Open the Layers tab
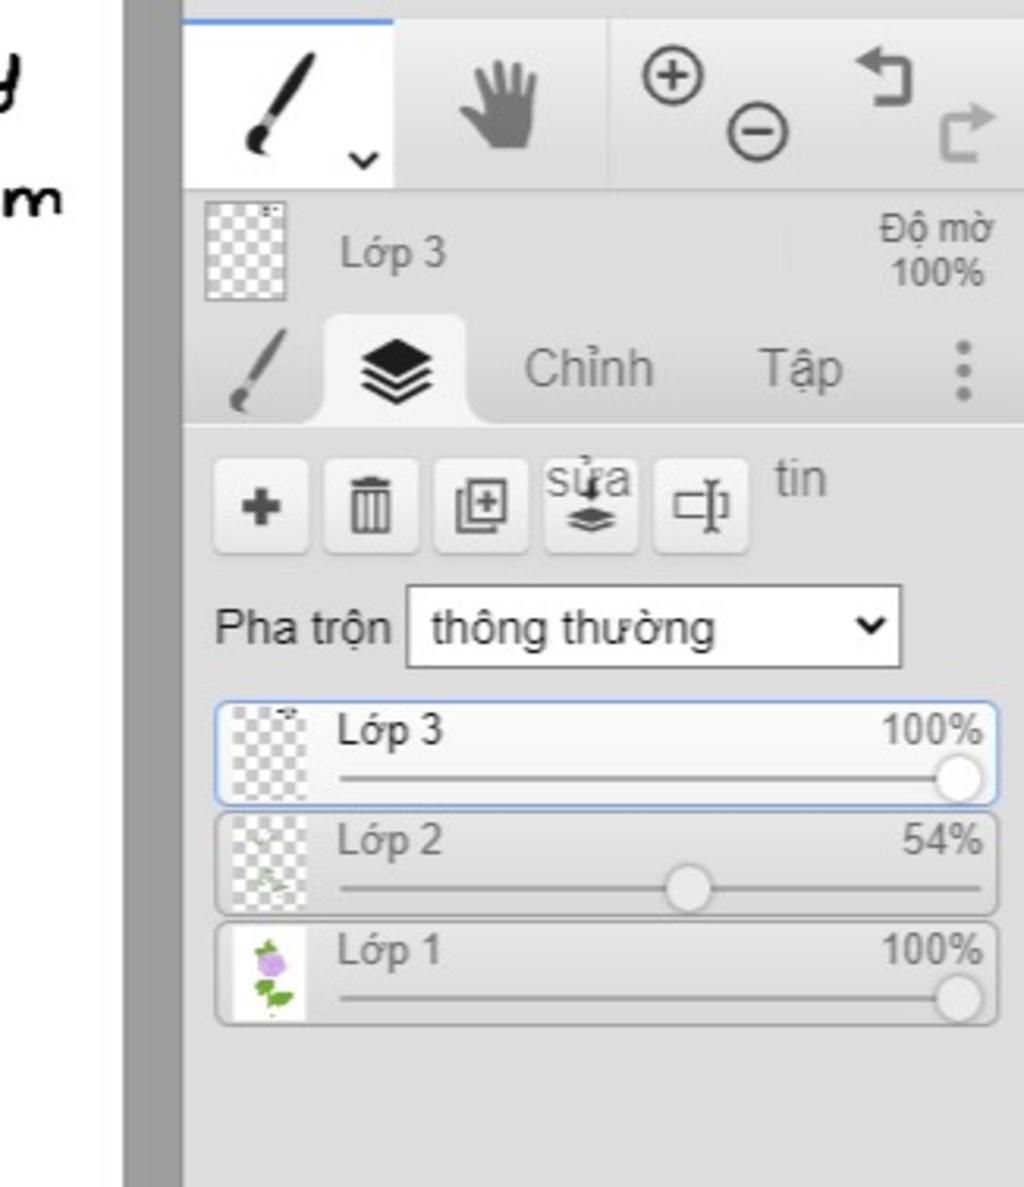The width and height of the screenshot is (1024, 1187). tap(396, 370)
